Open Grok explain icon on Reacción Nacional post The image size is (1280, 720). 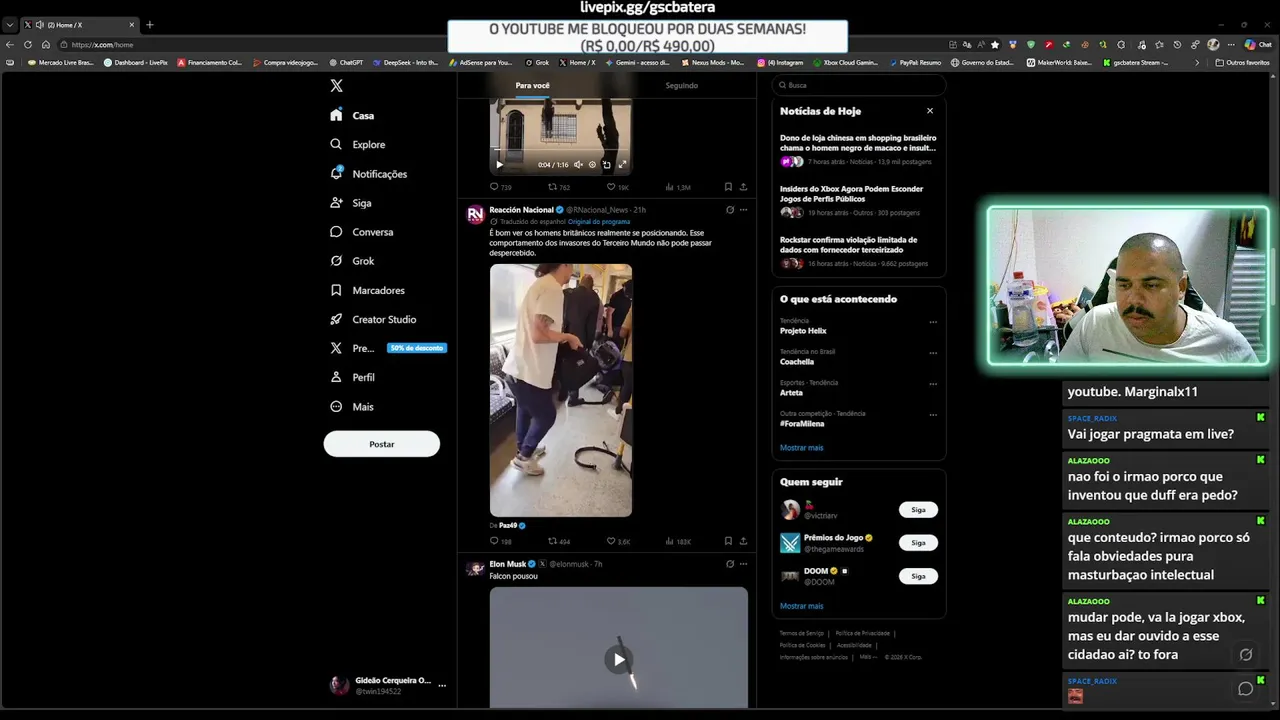click(x=730, y=210)
